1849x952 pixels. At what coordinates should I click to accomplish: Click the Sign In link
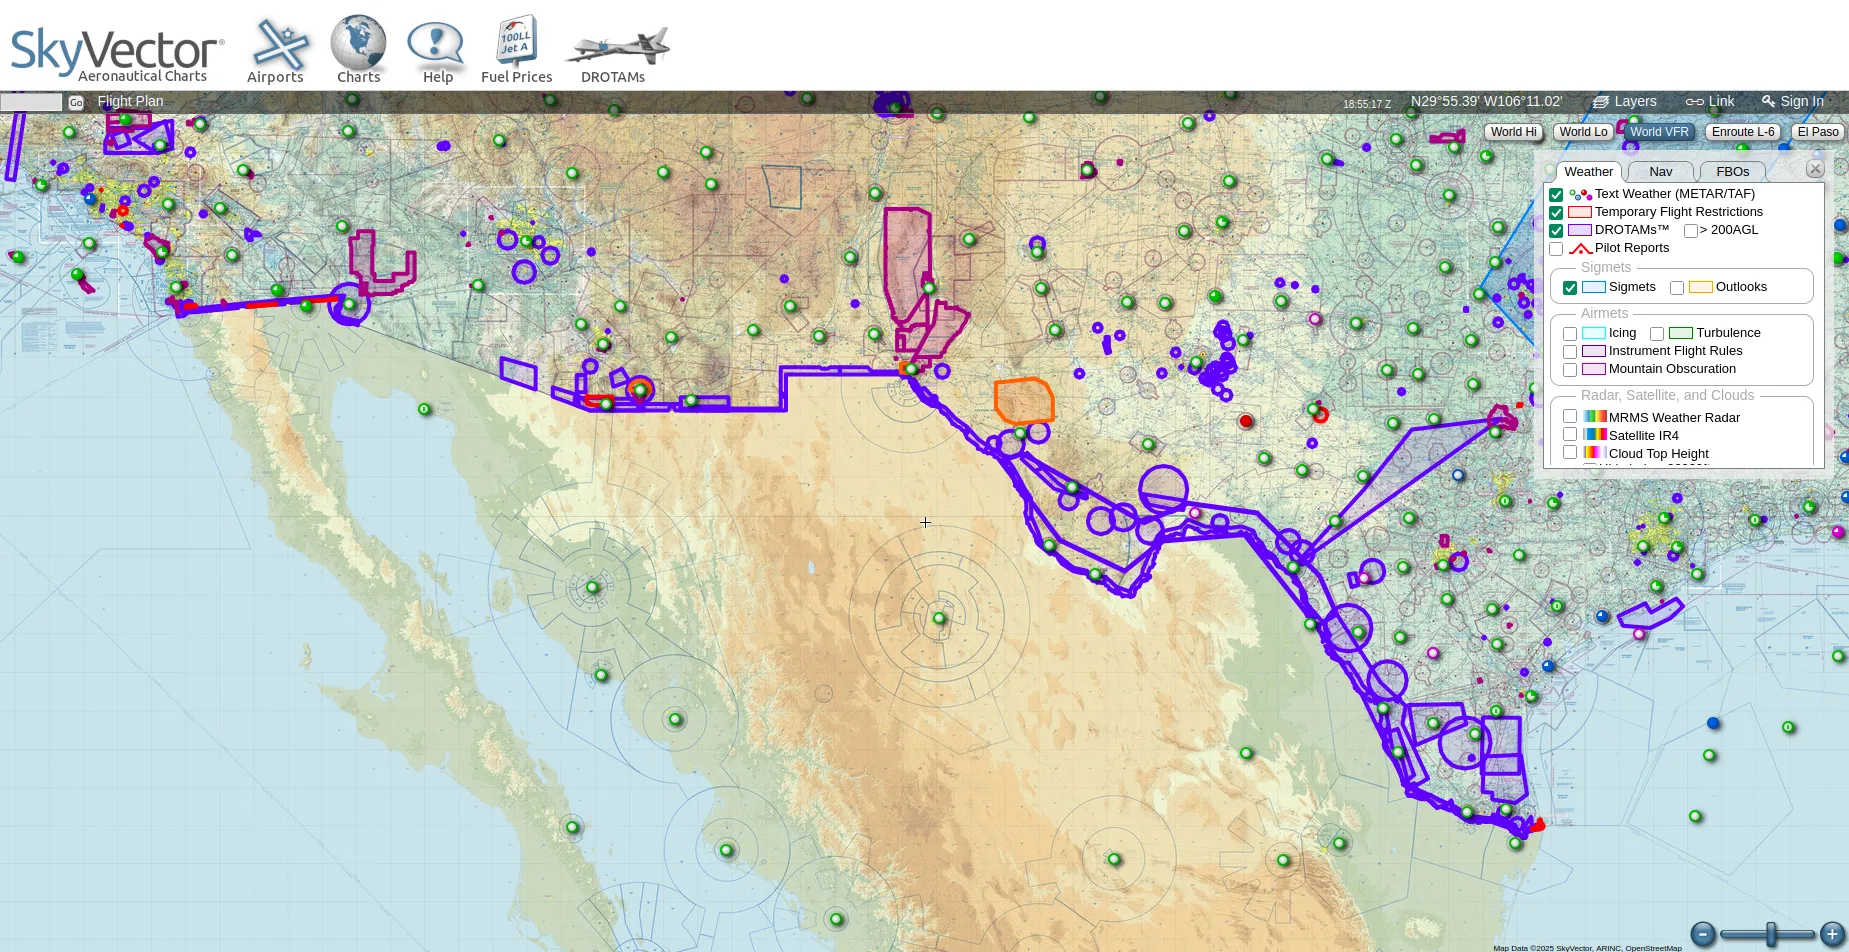[1793, 101]
